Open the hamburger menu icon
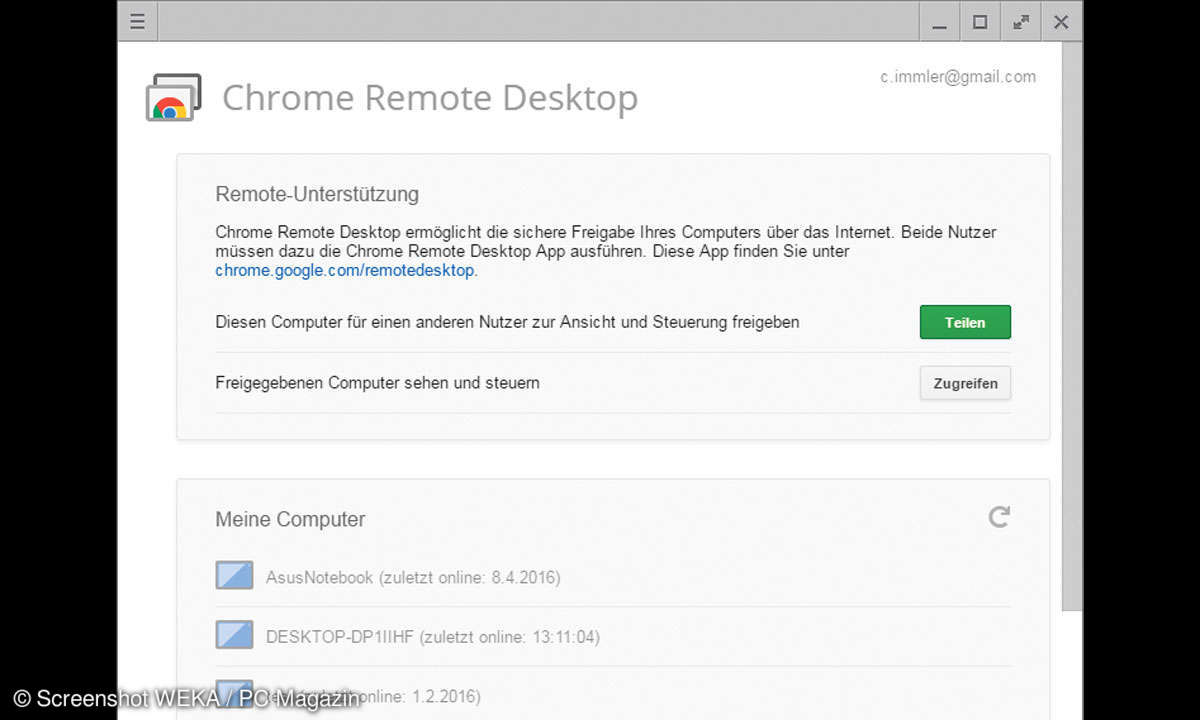 click(x=138, y=22)
